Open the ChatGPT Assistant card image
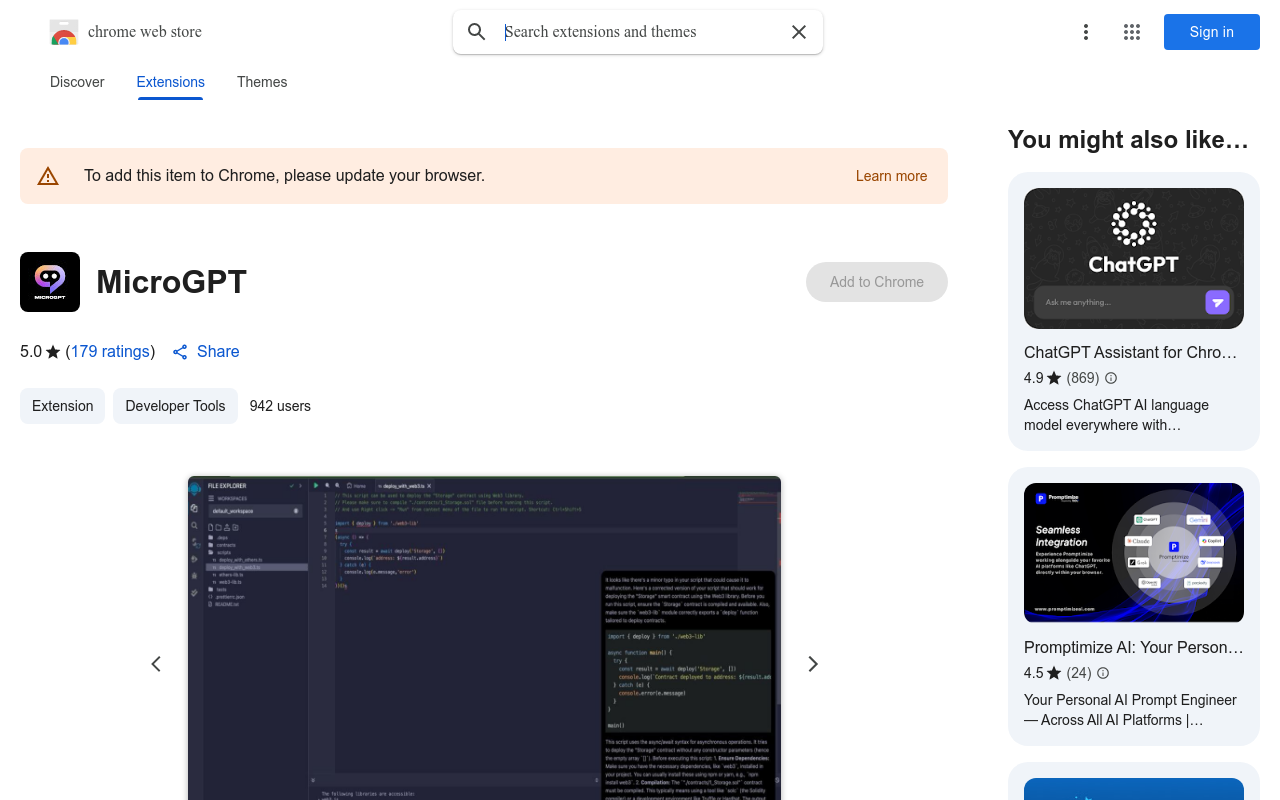This screenshot has width=1280, height=800. pos(1134,258)
